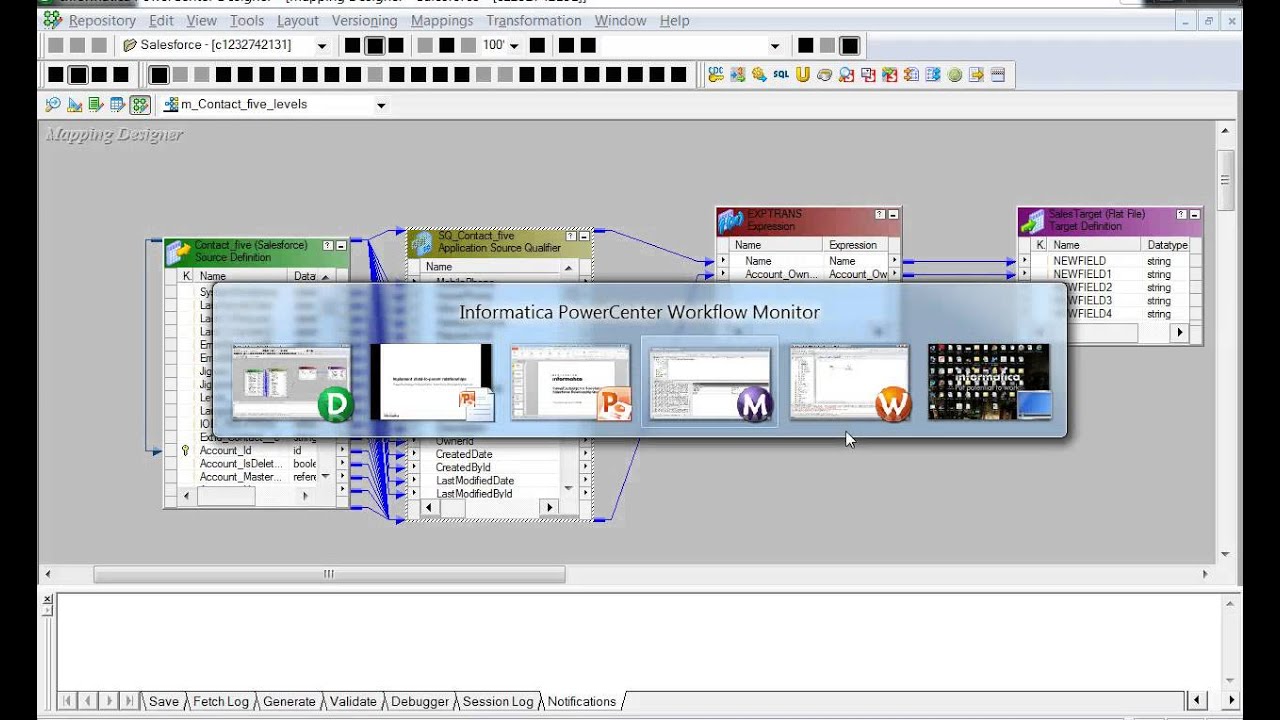Click the CDC key toolbar icon
This screenshot has height=720, width=1280.
[716, 74]
